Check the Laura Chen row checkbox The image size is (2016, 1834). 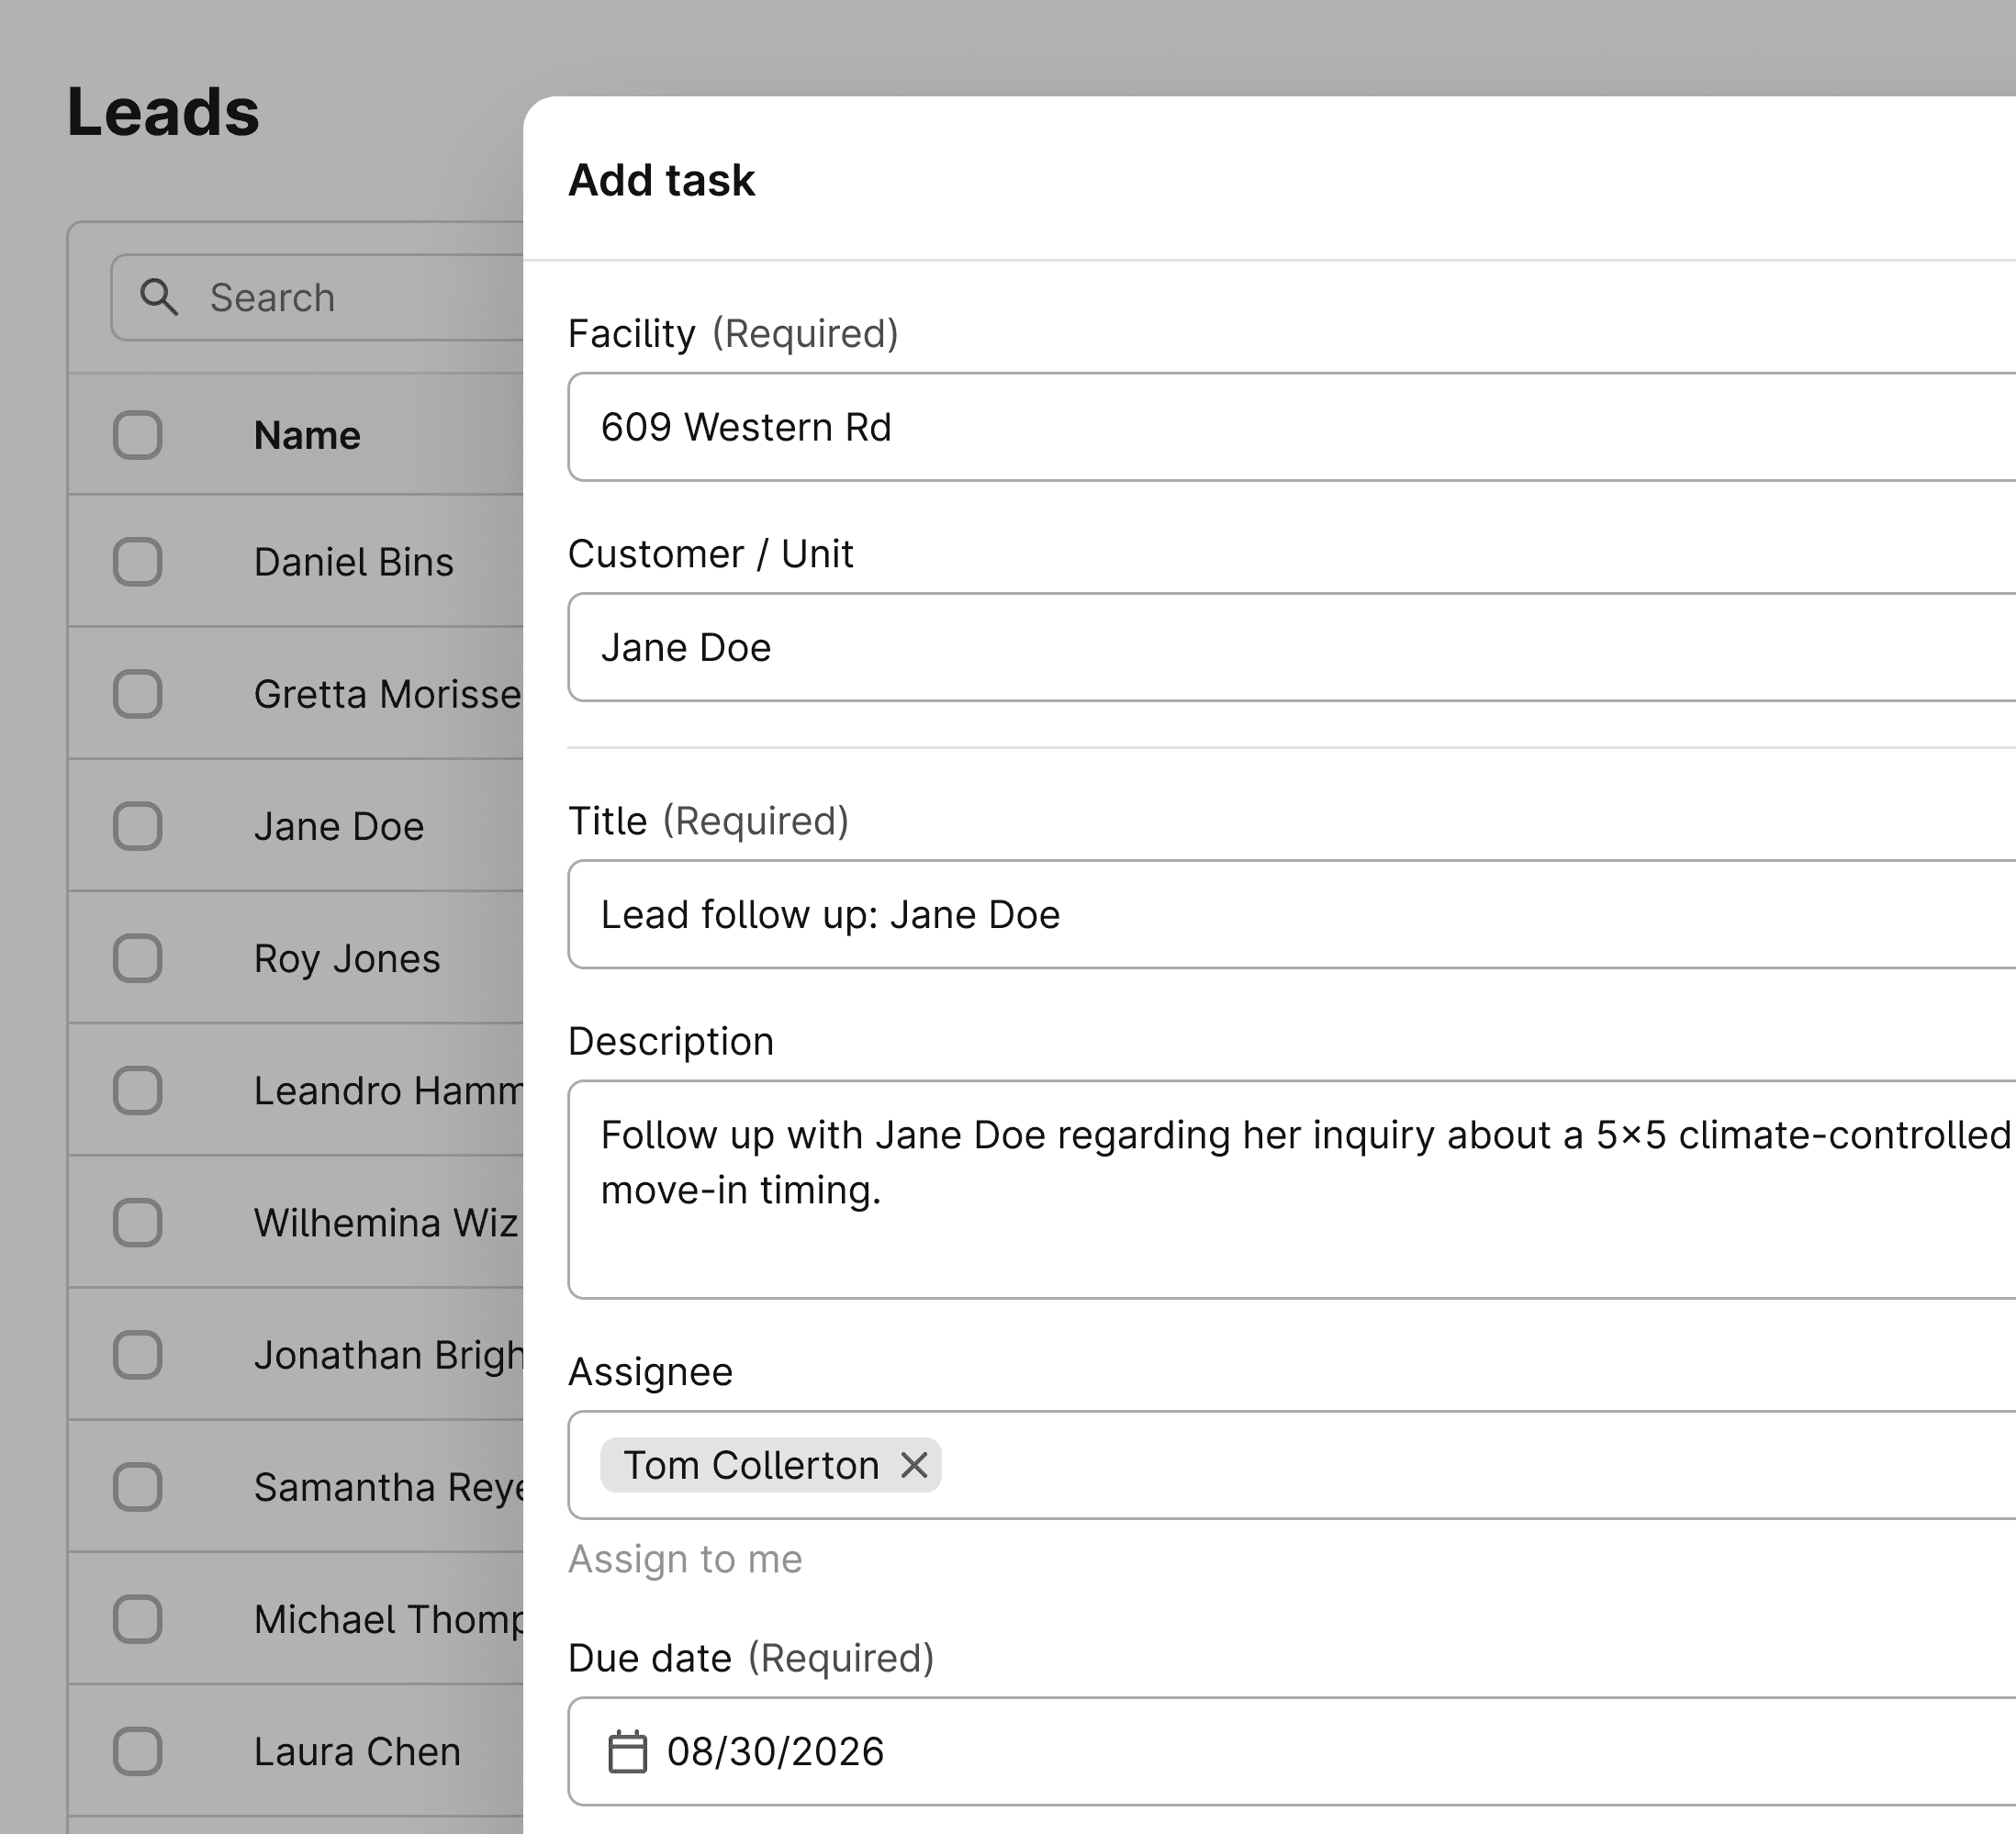(138, 1751)
